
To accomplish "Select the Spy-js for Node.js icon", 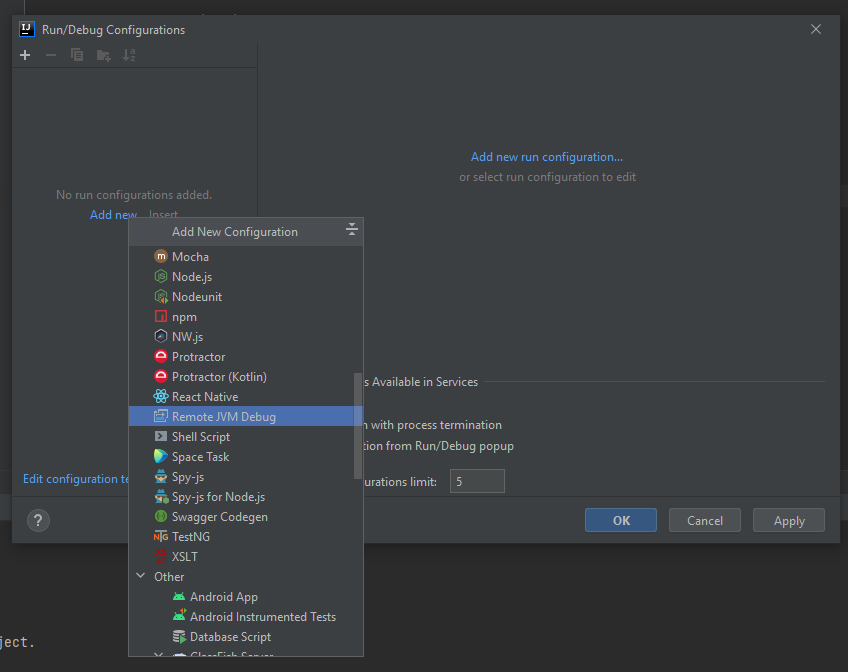I will 161,496.
